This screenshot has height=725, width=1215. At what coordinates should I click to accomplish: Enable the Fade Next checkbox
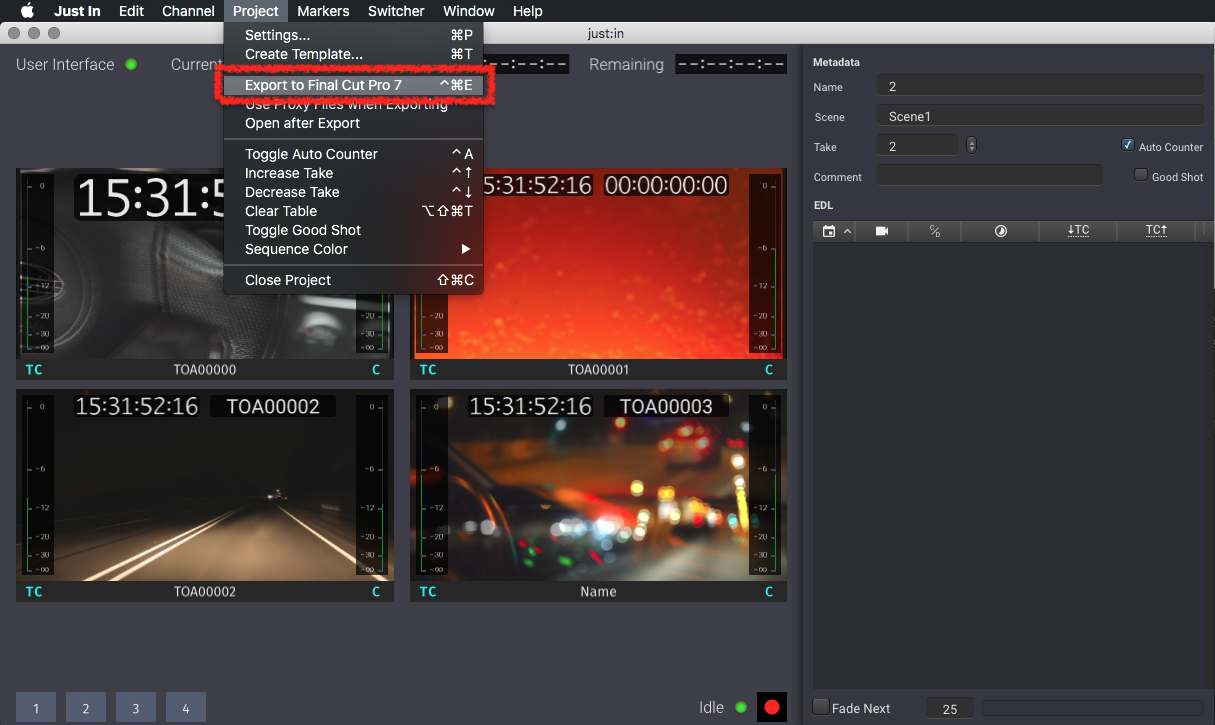[x=821, y=707]
